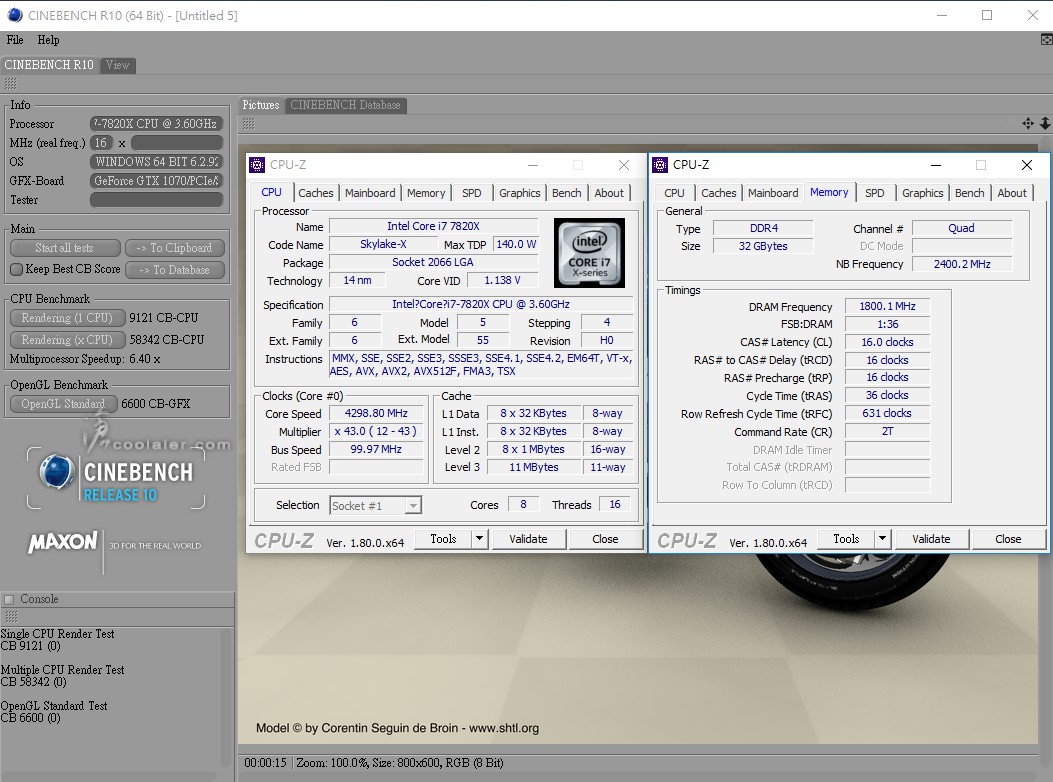Open Bench tab in right CPU-Z window
This screenshot has height=782, width=1053.
pos(969,193)
